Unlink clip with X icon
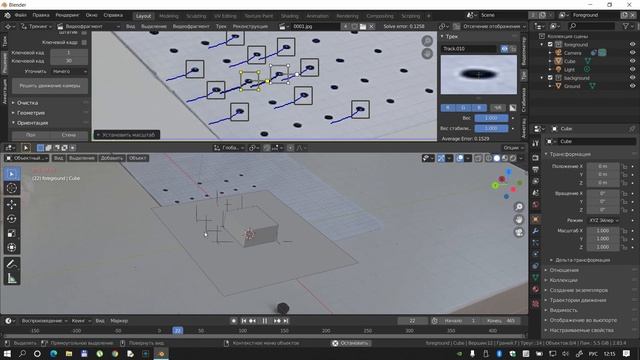The width and height of the screenshot is (640, 360). pos(371,26)
